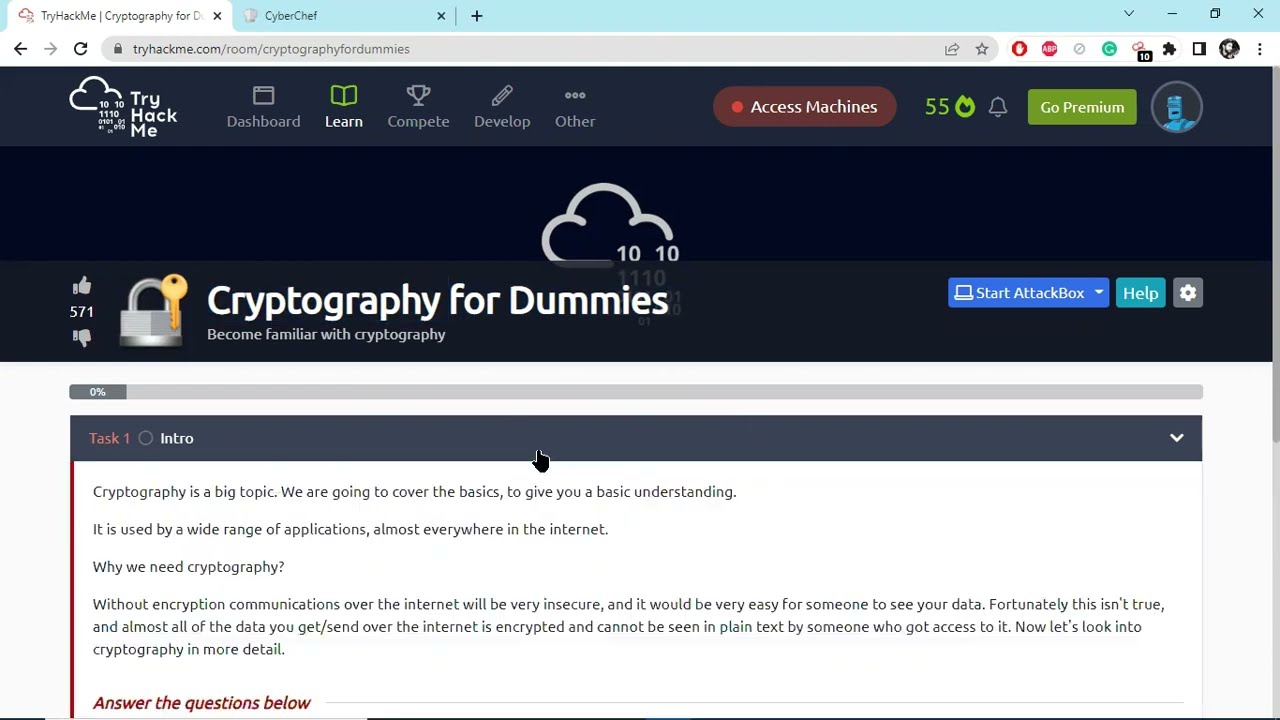Go back in browser history
Screen dimensions: 1280x720
coord(20,49)
